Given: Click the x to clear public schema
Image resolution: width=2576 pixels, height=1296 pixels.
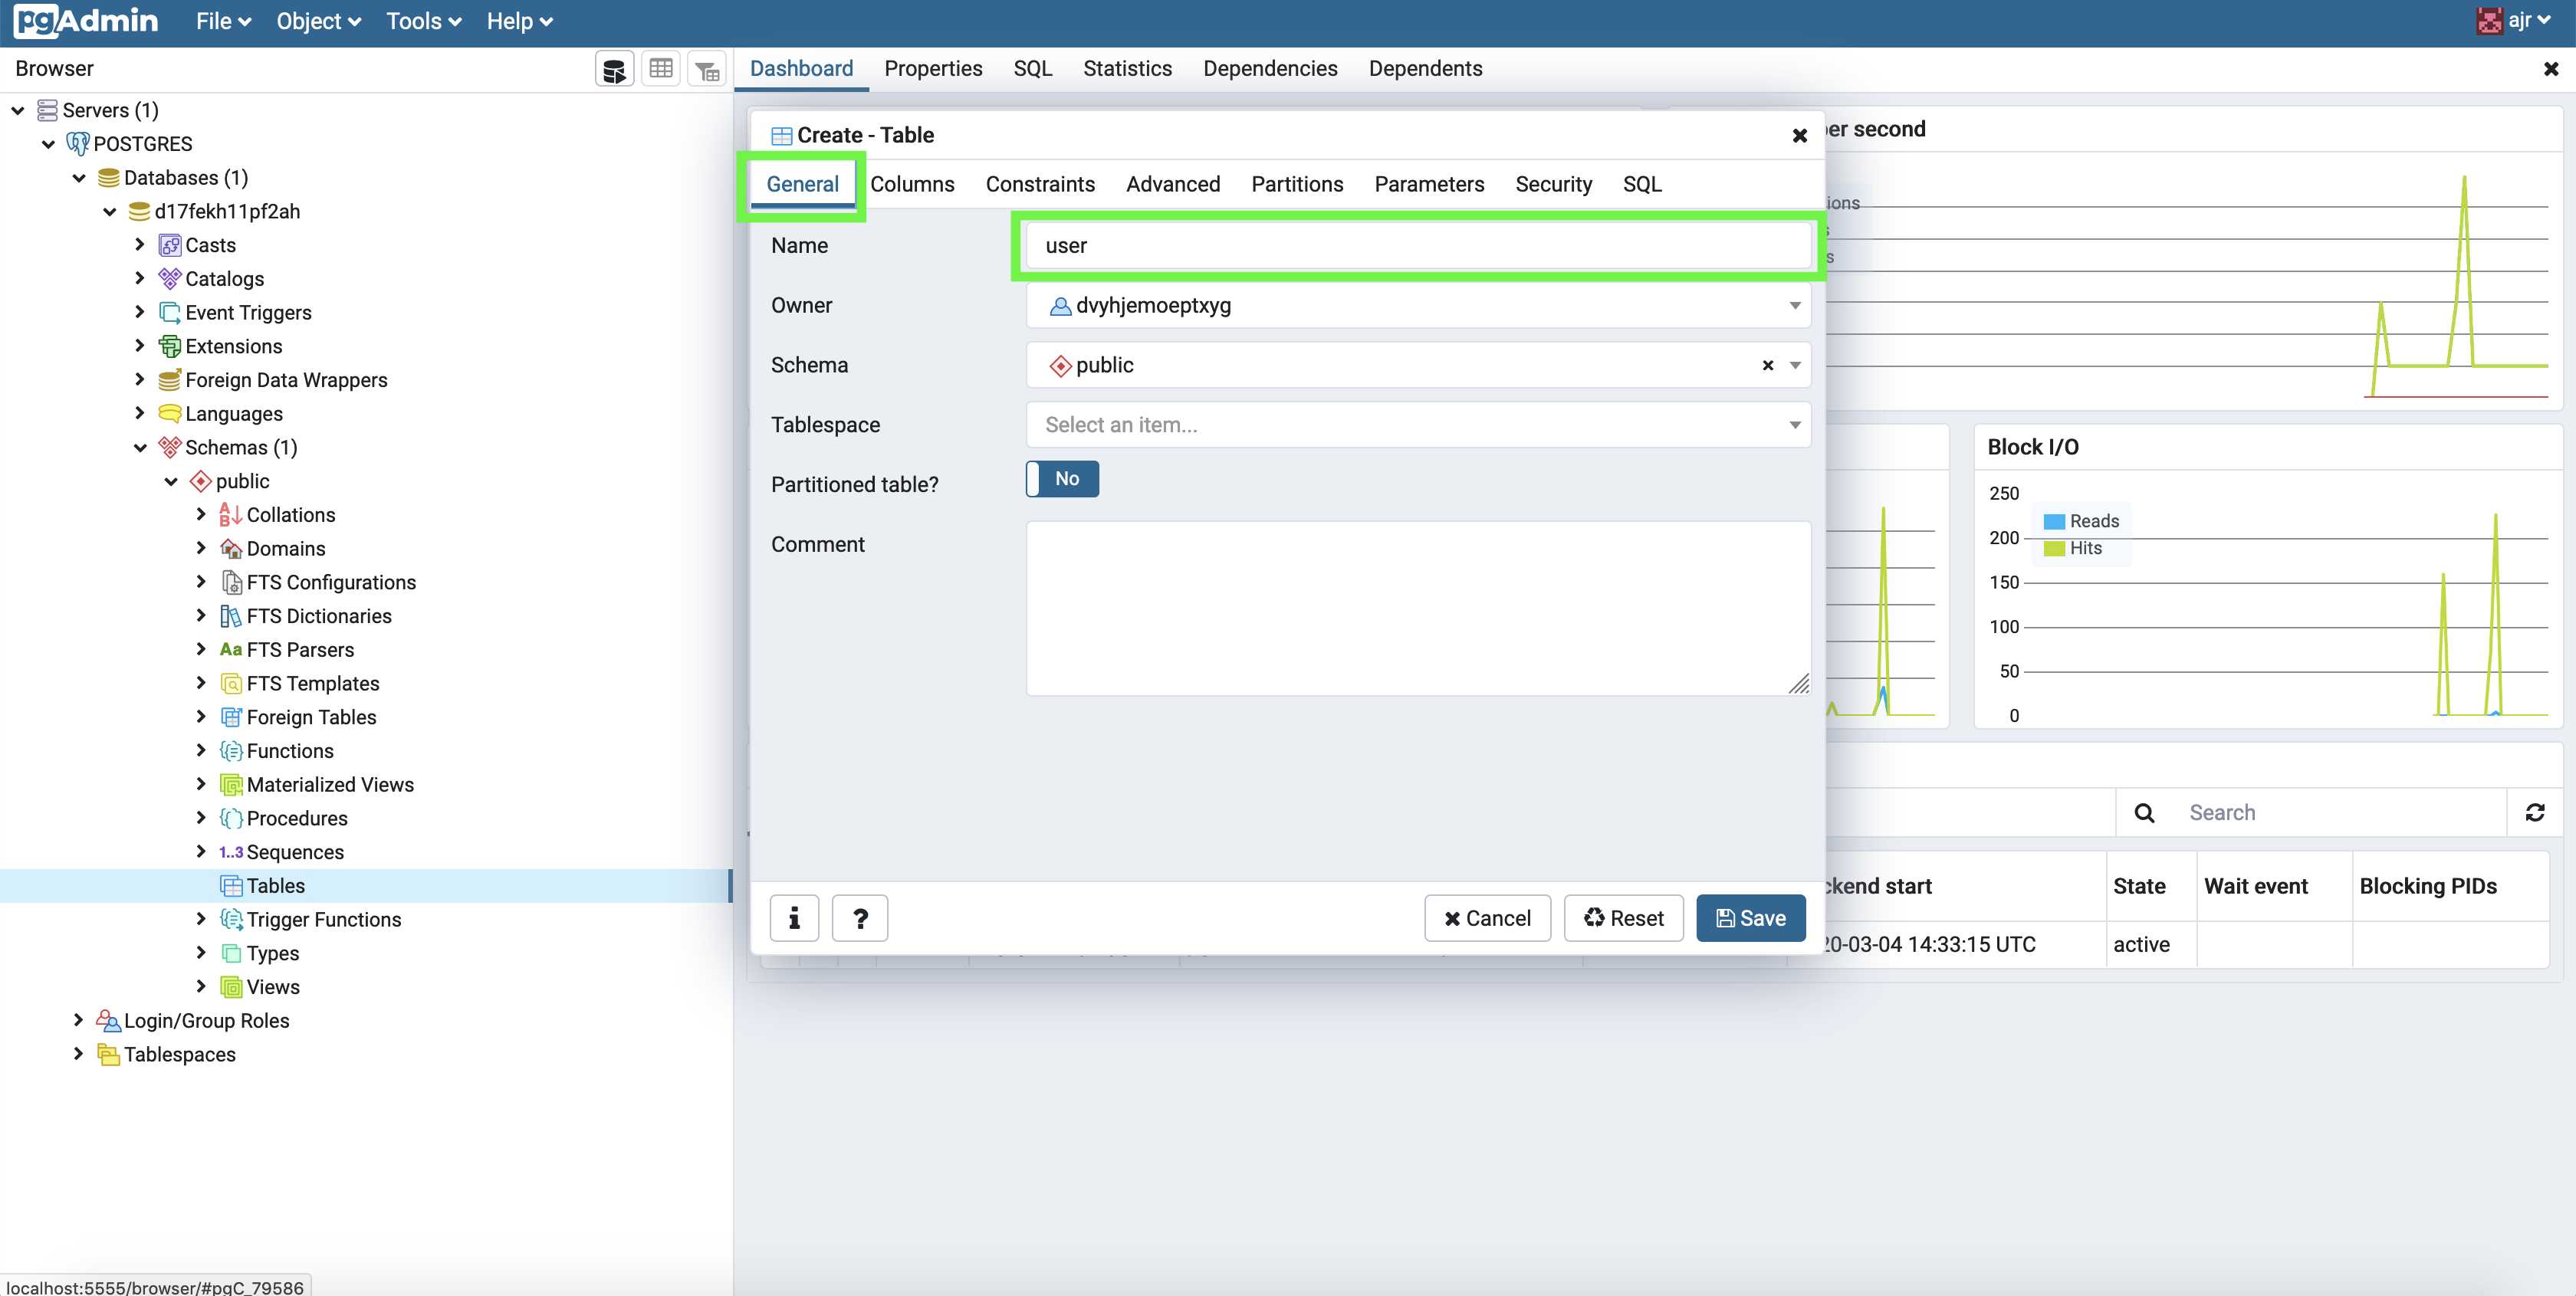Looking at the screenshot, I should 1767,365.
